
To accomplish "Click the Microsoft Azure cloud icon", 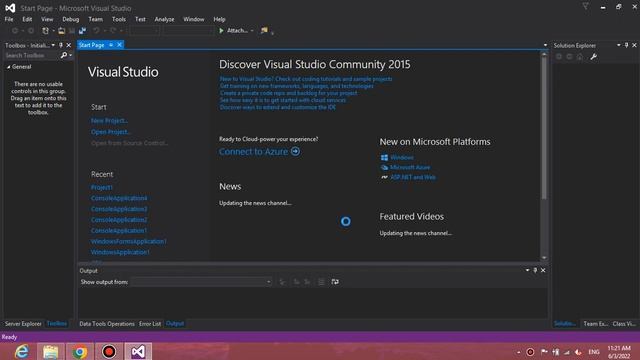I will (384, 167).
